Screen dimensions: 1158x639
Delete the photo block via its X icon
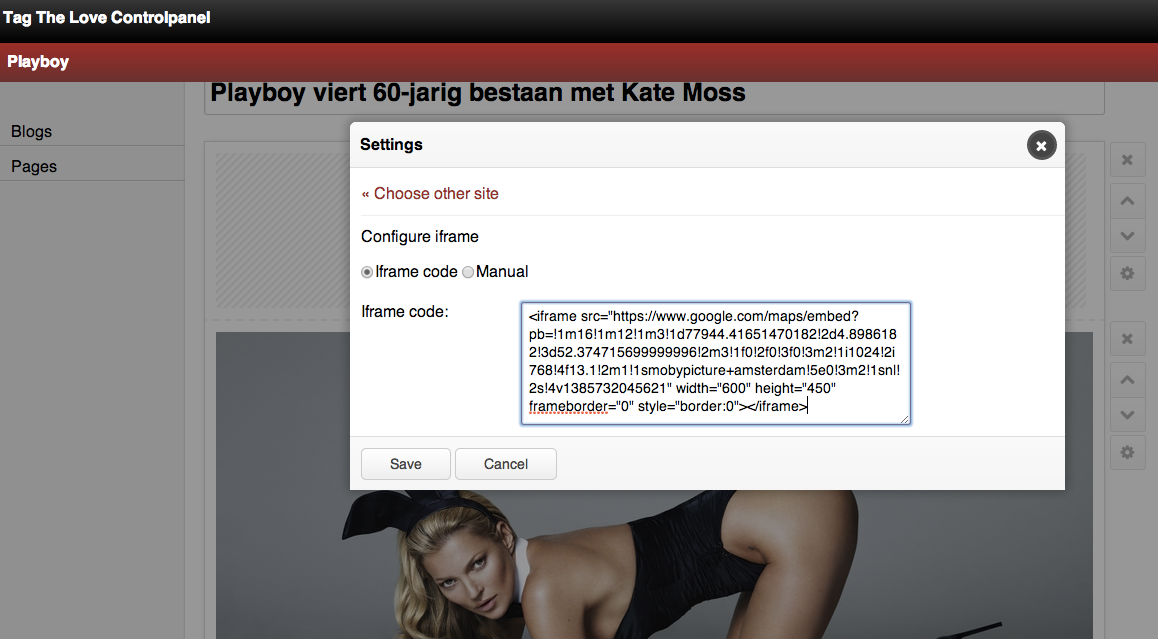point(1127,340)
